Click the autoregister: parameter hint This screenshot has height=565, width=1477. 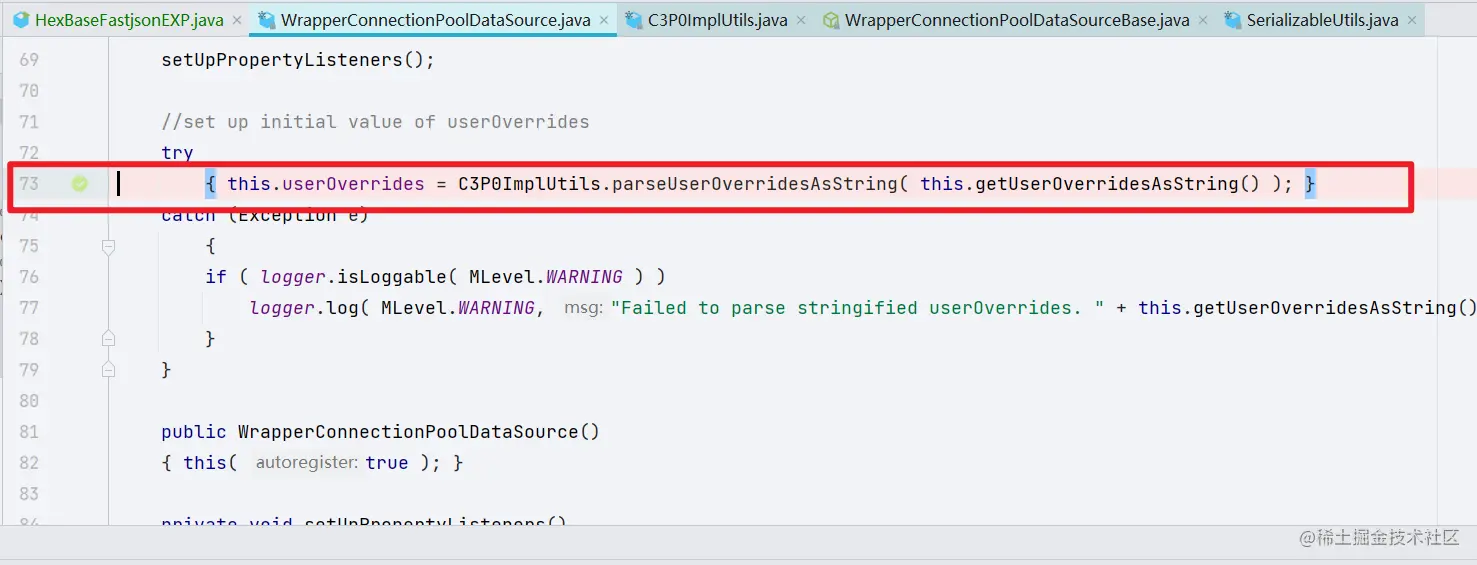(x=306, y=463)
